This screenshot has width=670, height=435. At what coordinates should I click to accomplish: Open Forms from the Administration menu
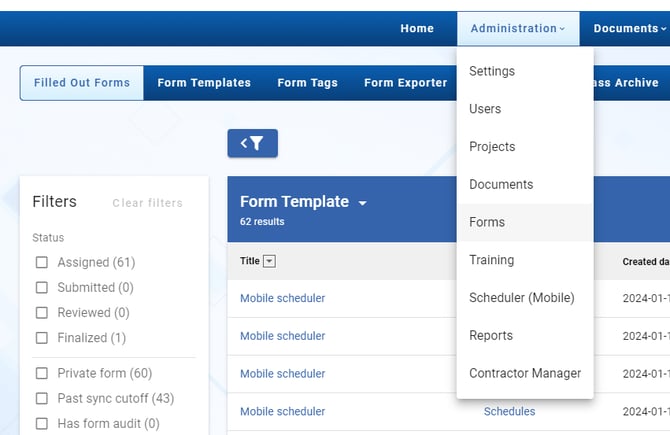(487, 222)
